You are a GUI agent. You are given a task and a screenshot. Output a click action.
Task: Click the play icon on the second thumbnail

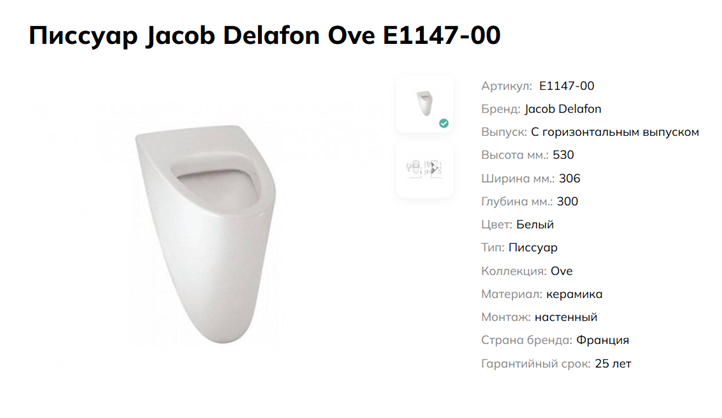pos(435,168)
